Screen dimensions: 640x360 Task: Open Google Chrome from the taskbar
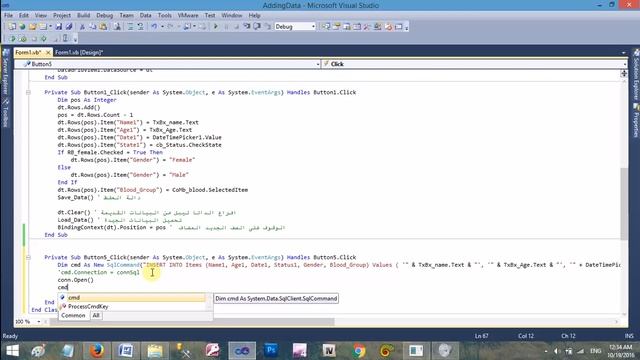[x=359, y=351]
